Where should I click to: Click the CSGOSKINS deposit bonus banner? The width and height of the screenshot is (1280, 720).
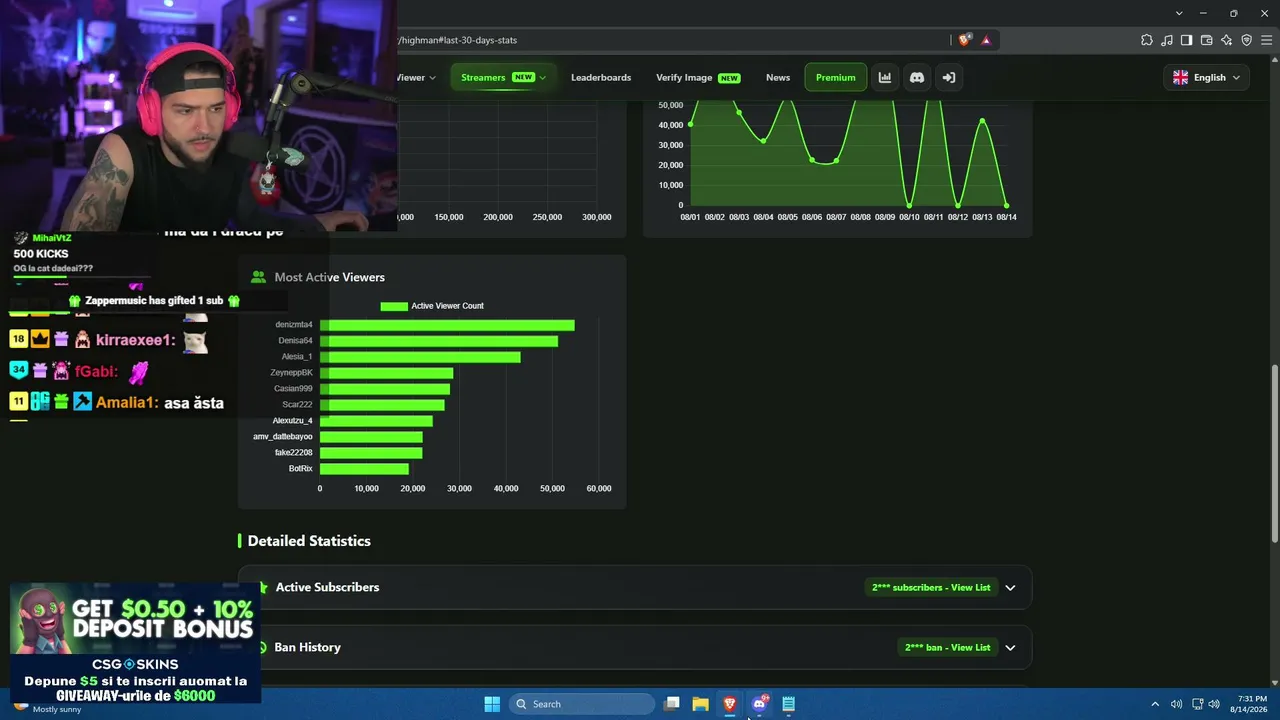[x=135, y=644]
